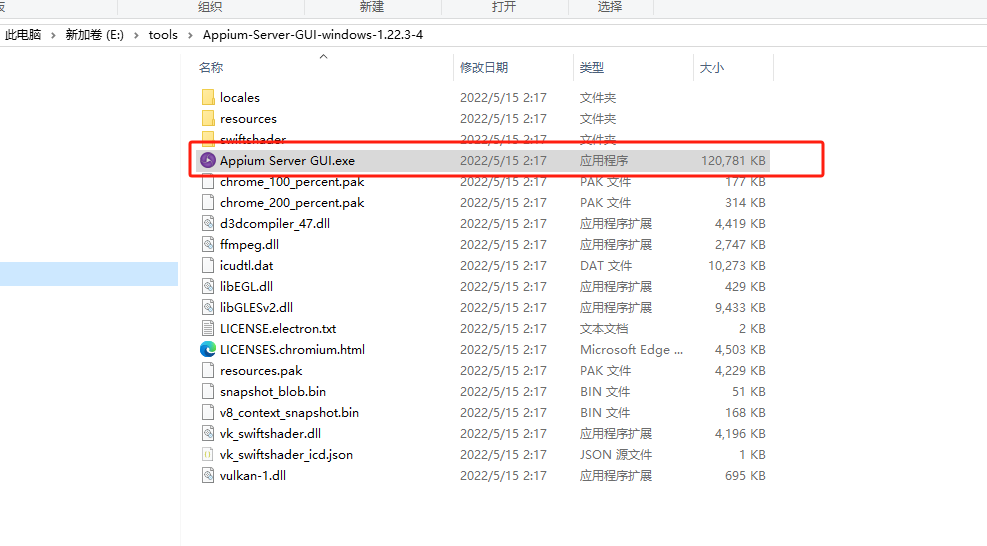Screen dimensions: 987x546
Task: Select the file name Appium Server GUI.exe
Action: pos(287,161)
